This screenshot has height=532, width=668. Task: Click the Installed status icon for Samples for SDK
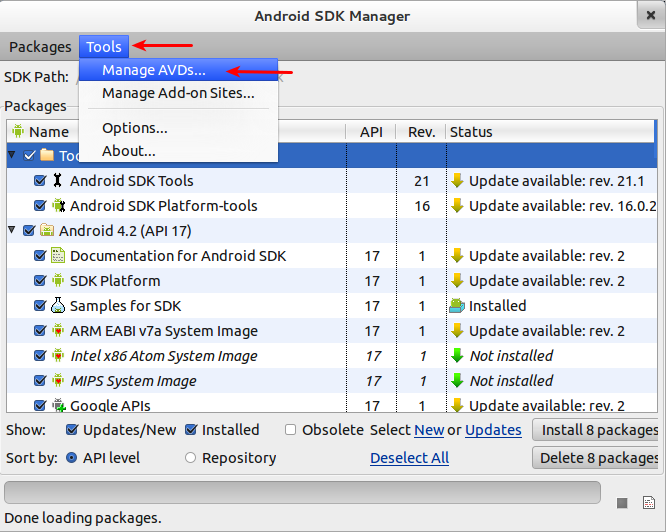(457, 306)
